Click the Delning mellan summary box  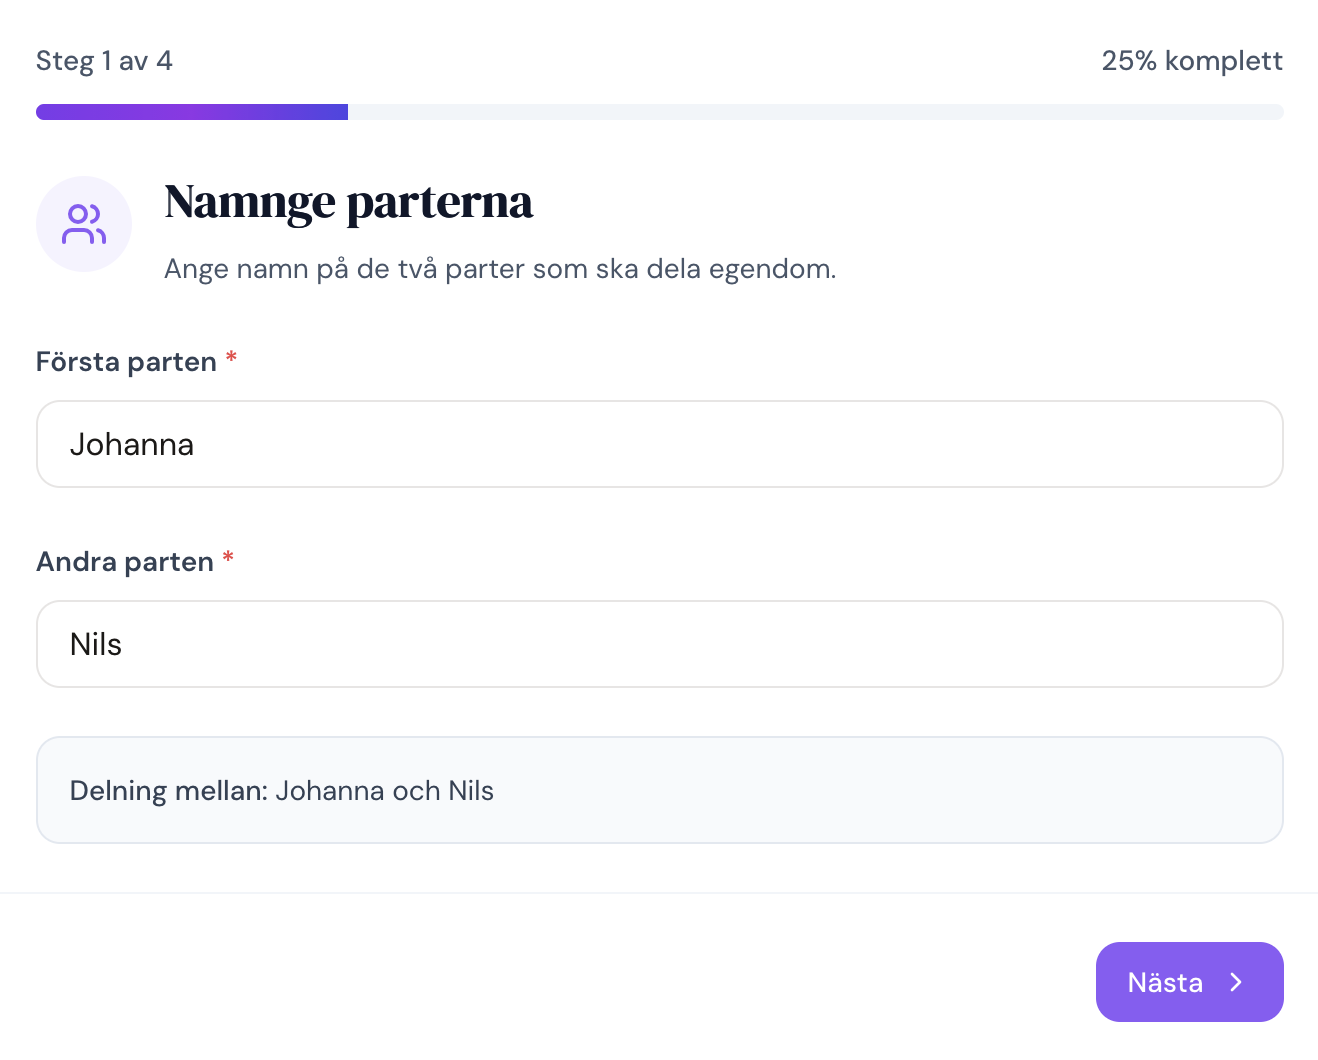click(660, 789)
